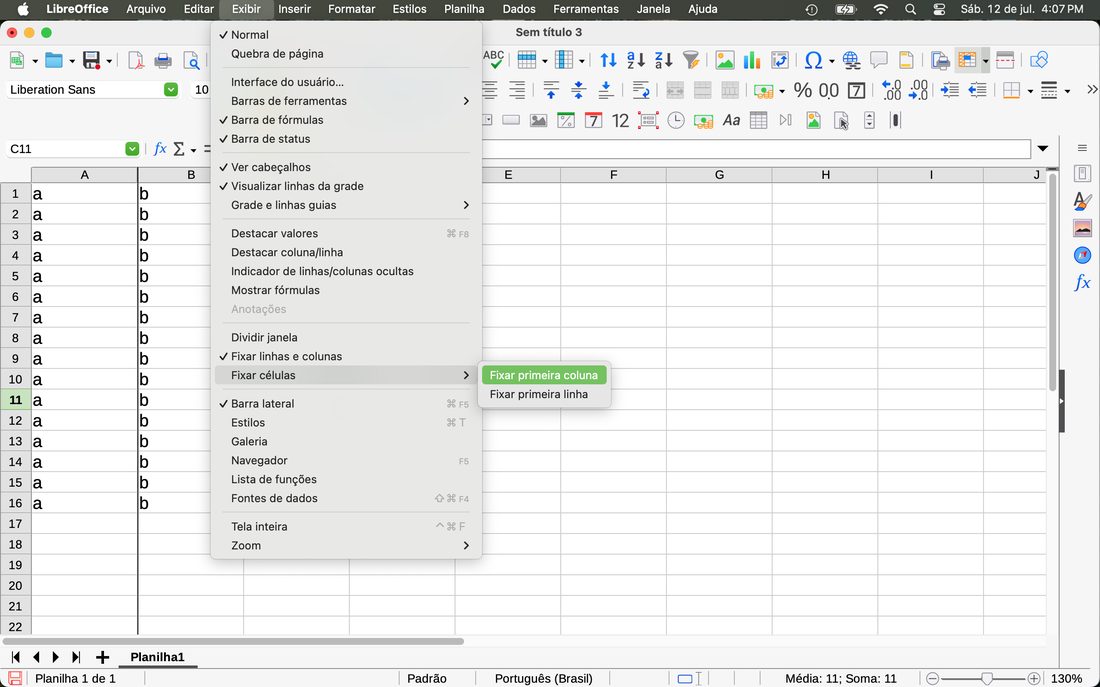Expand the formula bar dropdown arrow
This screenshot has height=687, width=1100.
[x=1042, y=149]
